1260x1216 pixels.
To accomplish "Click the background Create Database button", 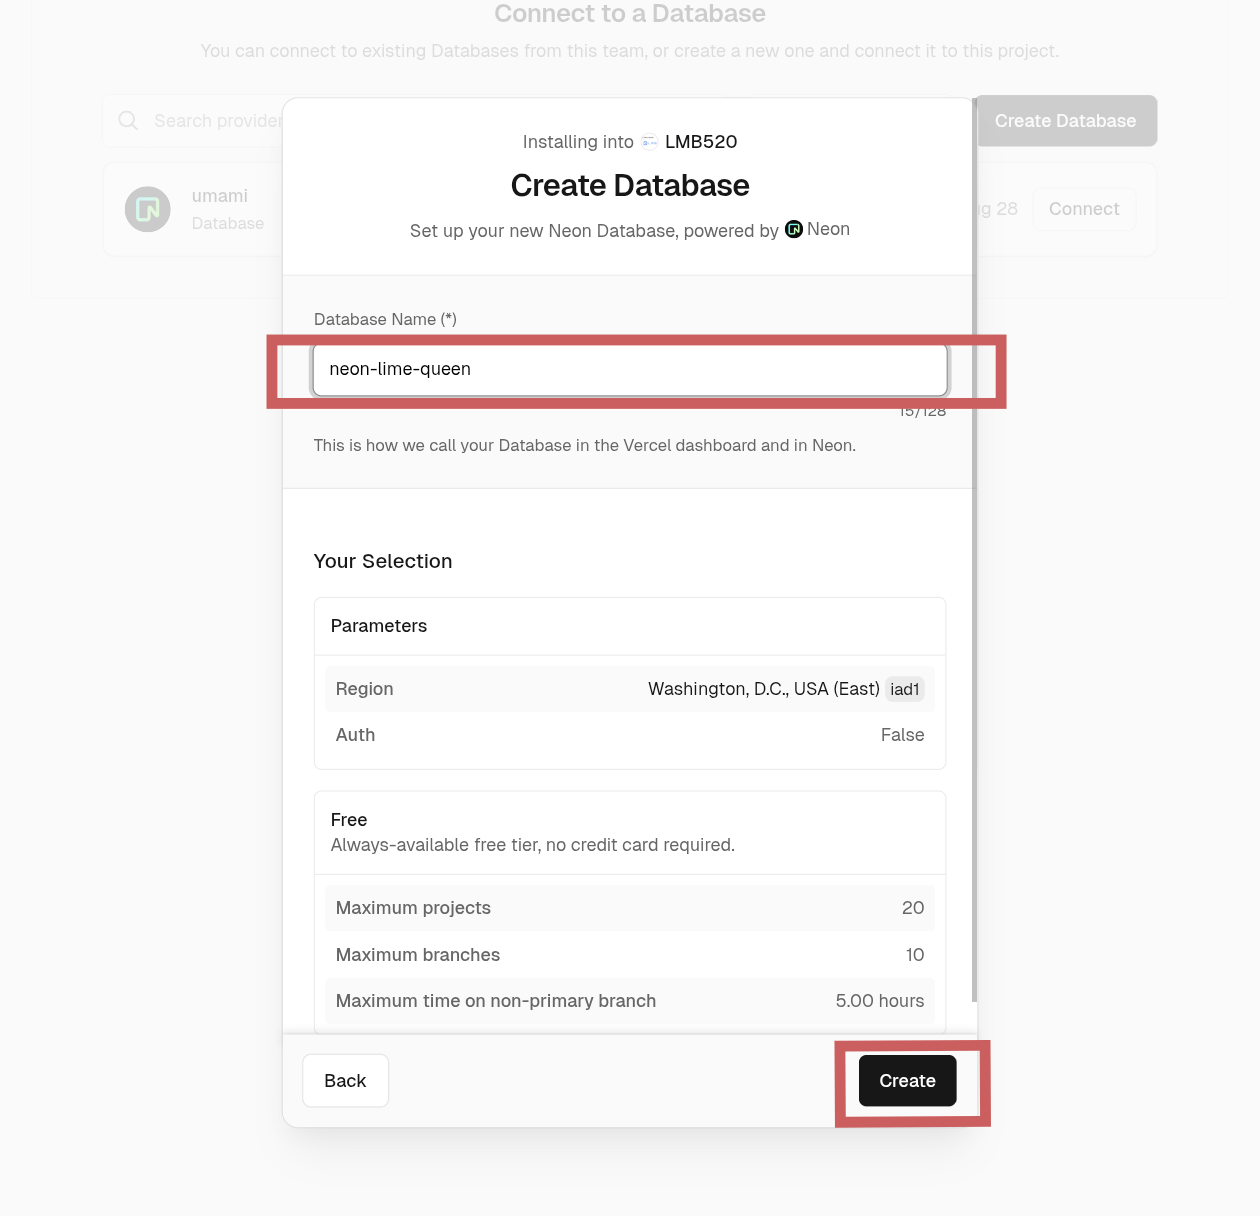I will pos(1065,121).
